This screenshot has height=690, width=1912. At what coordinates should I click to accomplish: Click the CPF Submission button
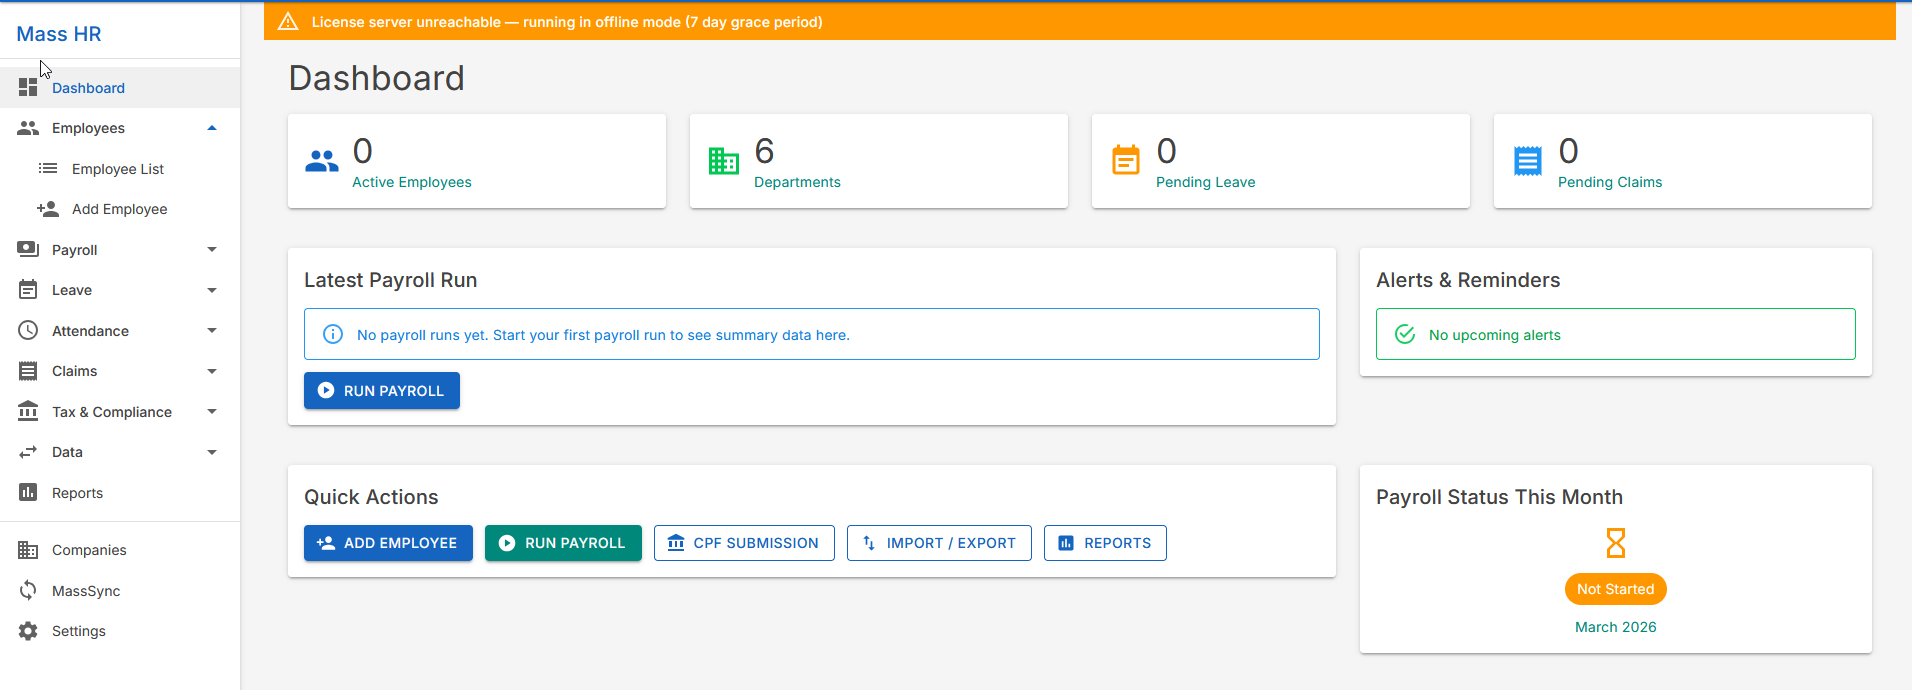[744, 543]
